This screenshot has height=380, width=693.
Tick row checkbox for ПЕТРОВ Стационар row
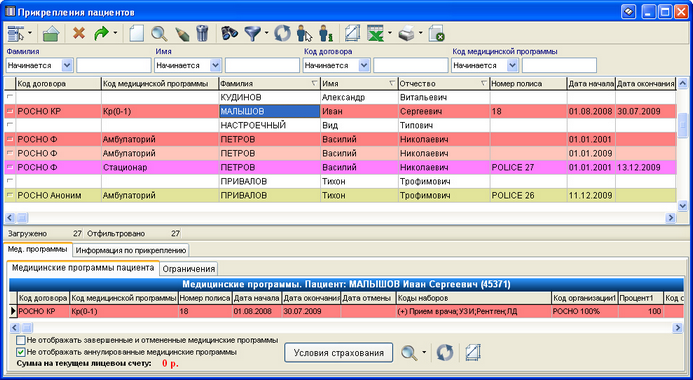pos(10,167)
